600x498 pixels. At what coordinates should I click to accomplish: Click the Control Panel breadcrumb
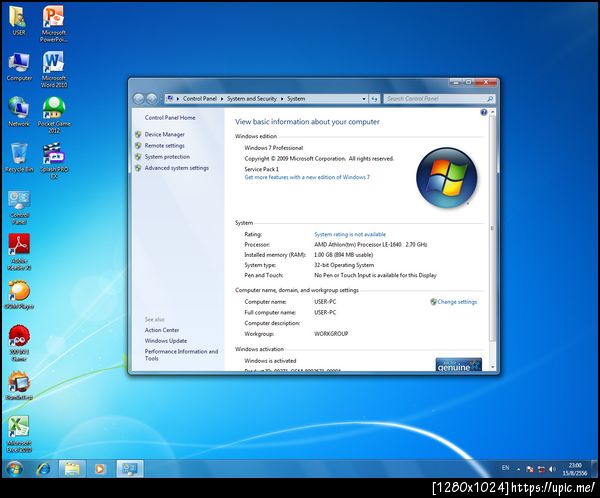(x=199, y=98)
